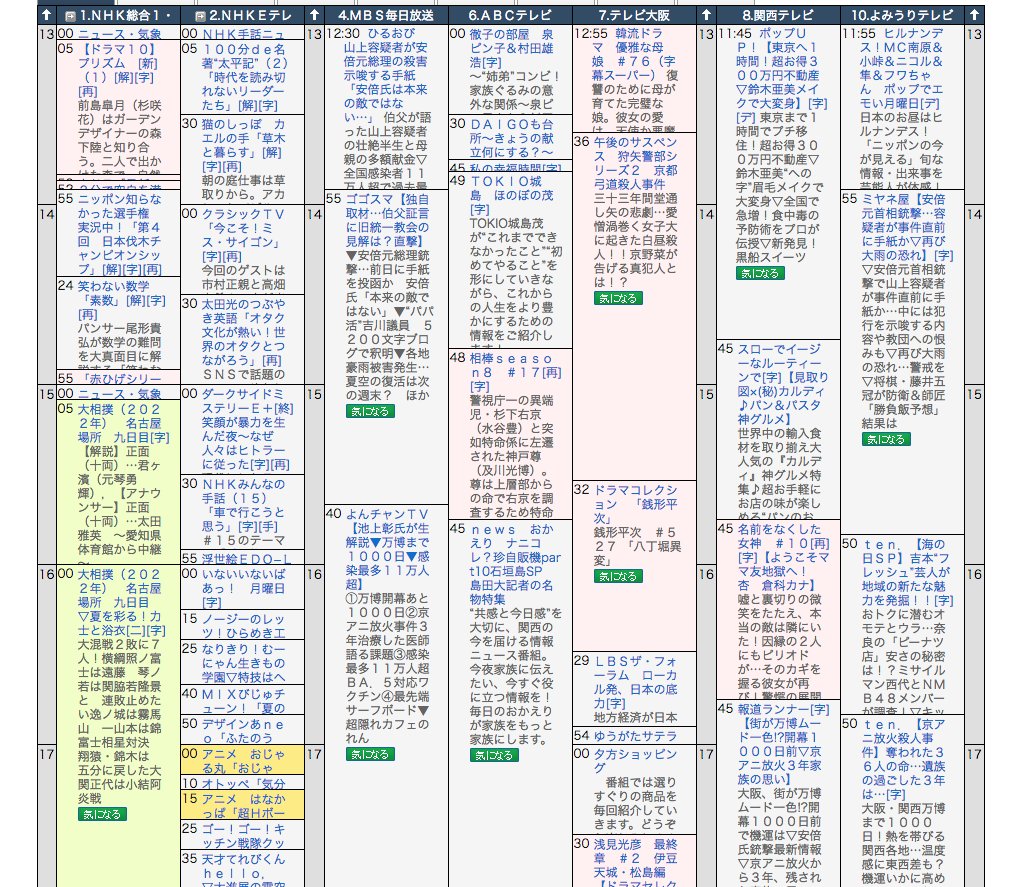Open the 7.テレビ大阪 channel header
Viewport: 1020px width, 887px height.
pyautogui.click(x=634, y=15)
